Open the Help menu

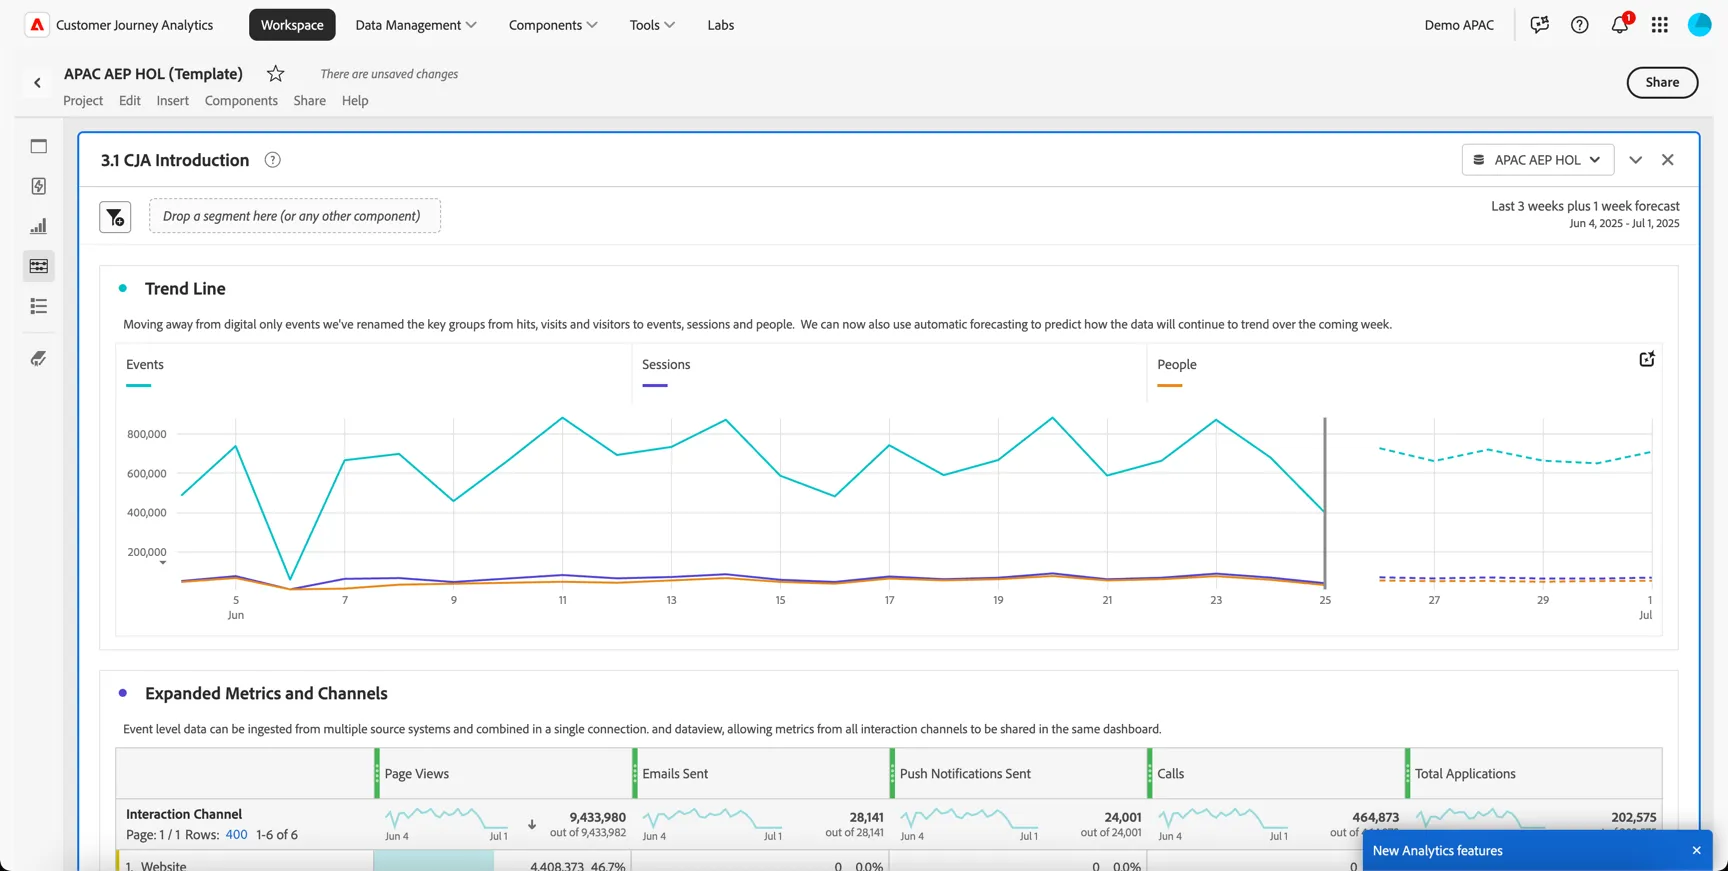point(355,101)
